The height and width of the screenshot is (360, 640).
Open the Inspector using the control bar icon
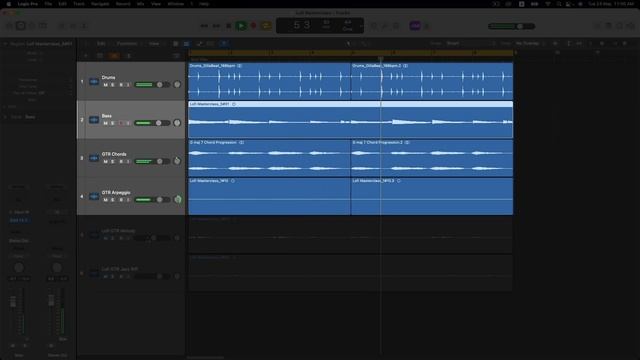click(x=20, y=26)
